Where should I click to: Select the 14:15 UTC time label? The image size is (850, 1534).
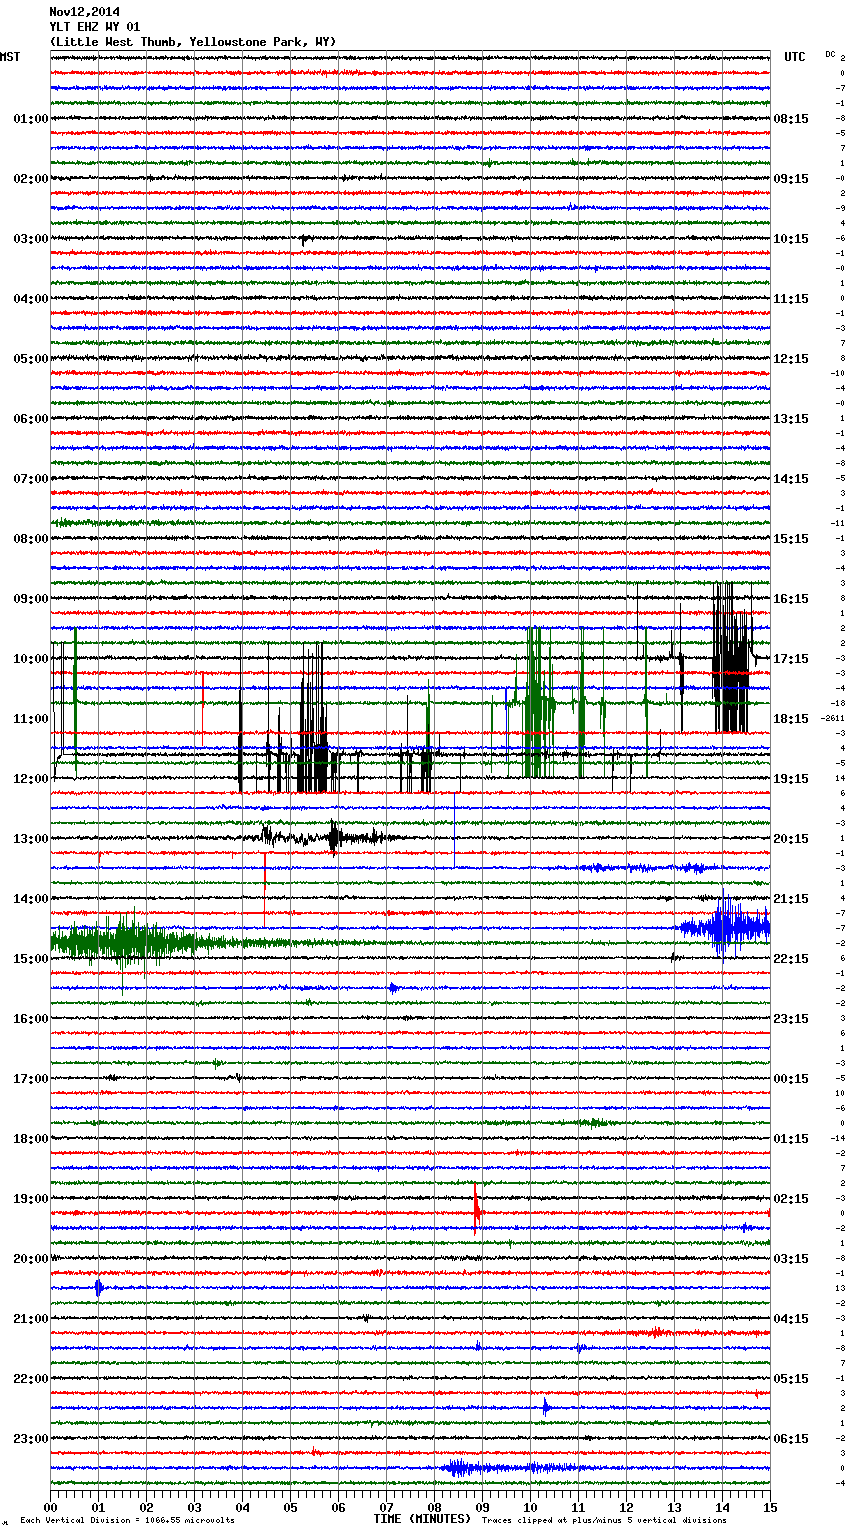tap(791, 479)
